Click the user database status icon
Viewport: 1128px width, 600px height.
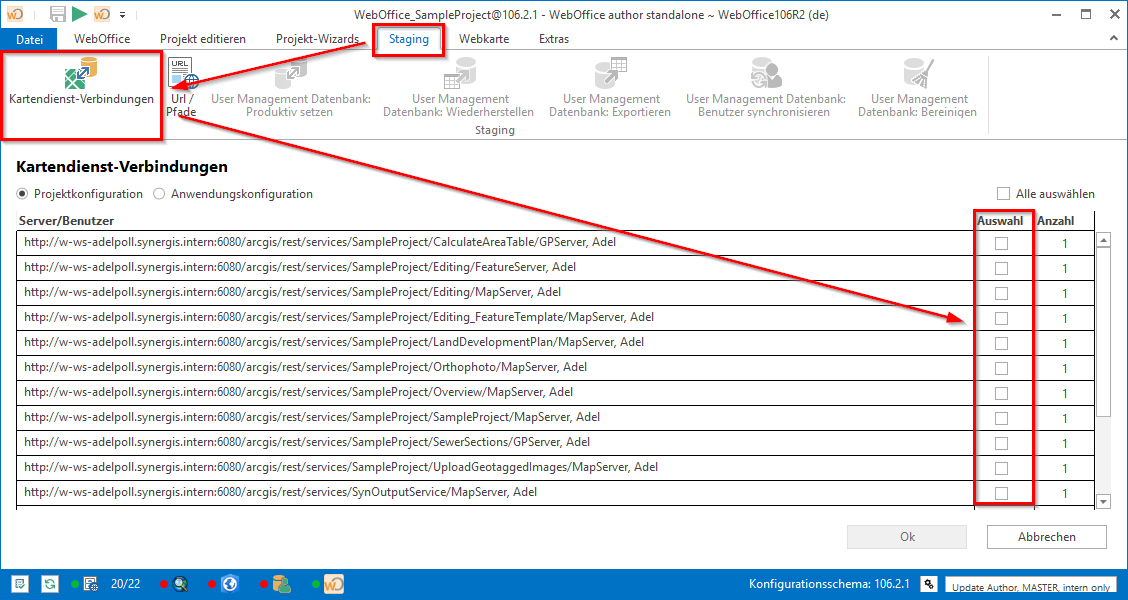(281, 584)
